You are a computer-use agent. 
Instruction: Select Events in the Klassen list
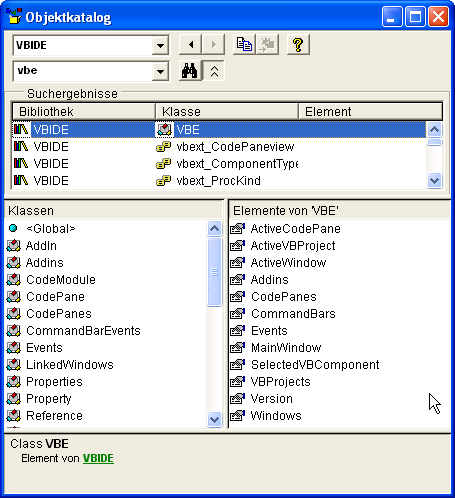(44, 348)
